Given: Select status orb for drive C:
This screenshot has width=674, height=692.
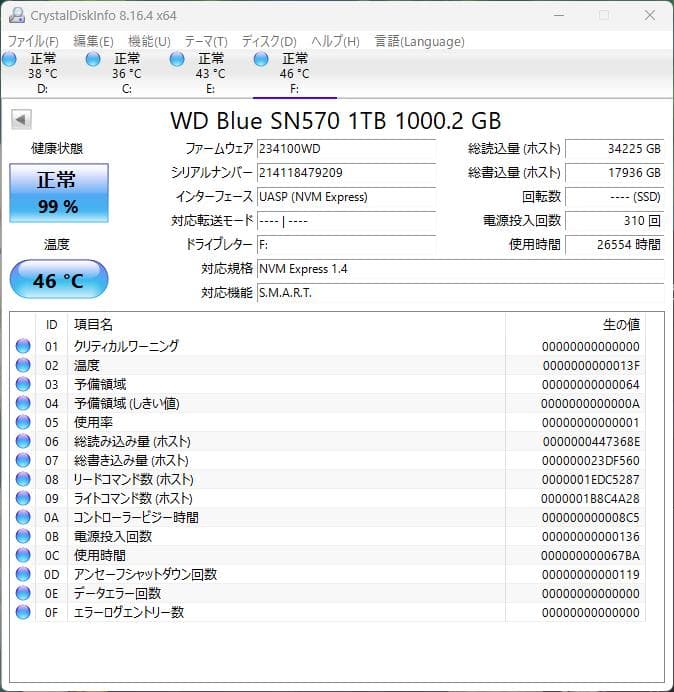Looking at the screenshot, I should (93, 59).
